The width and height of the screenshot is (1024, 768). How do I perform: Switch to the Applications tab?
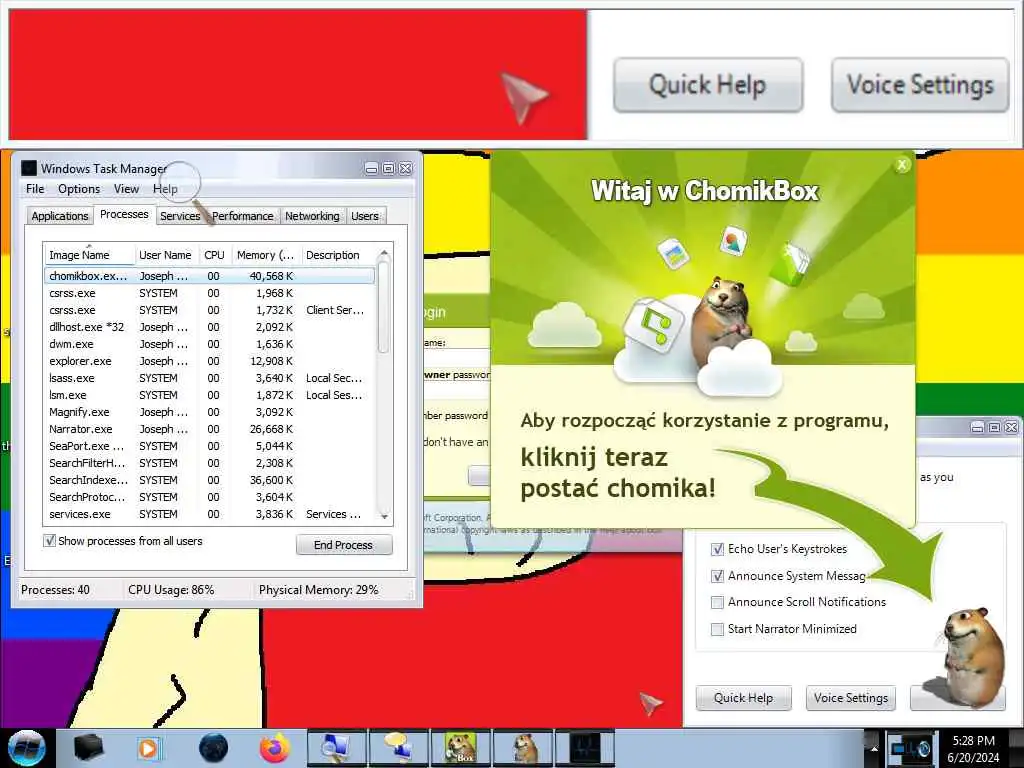[59, 216]
